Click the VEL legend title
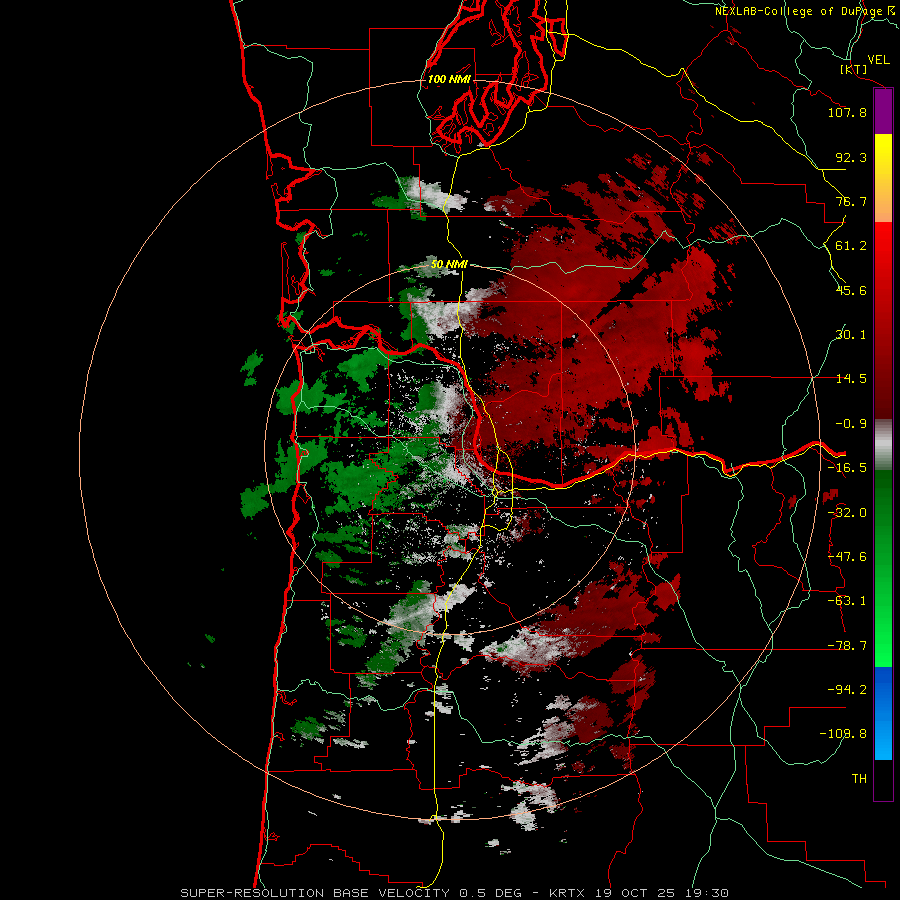The height and width of the screenshot is (900, 900). point(879,60)
